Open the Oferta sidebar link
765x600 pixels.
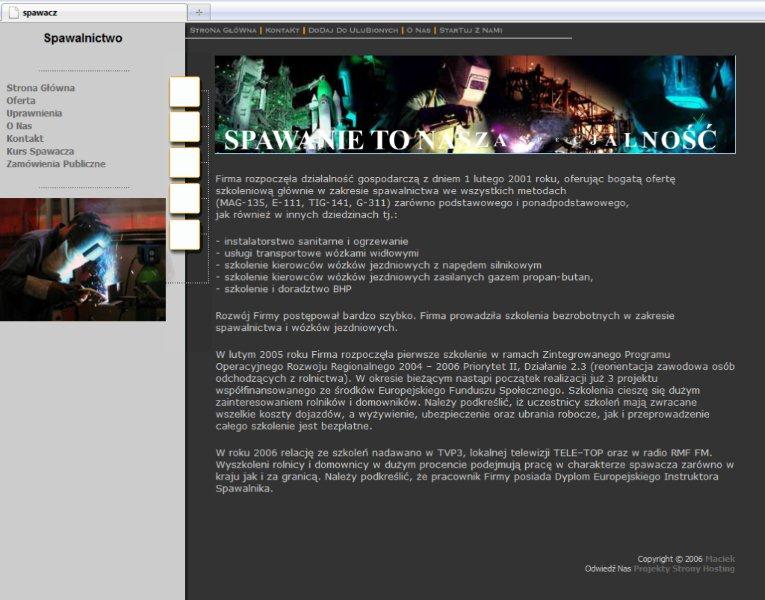coord(21,101)
